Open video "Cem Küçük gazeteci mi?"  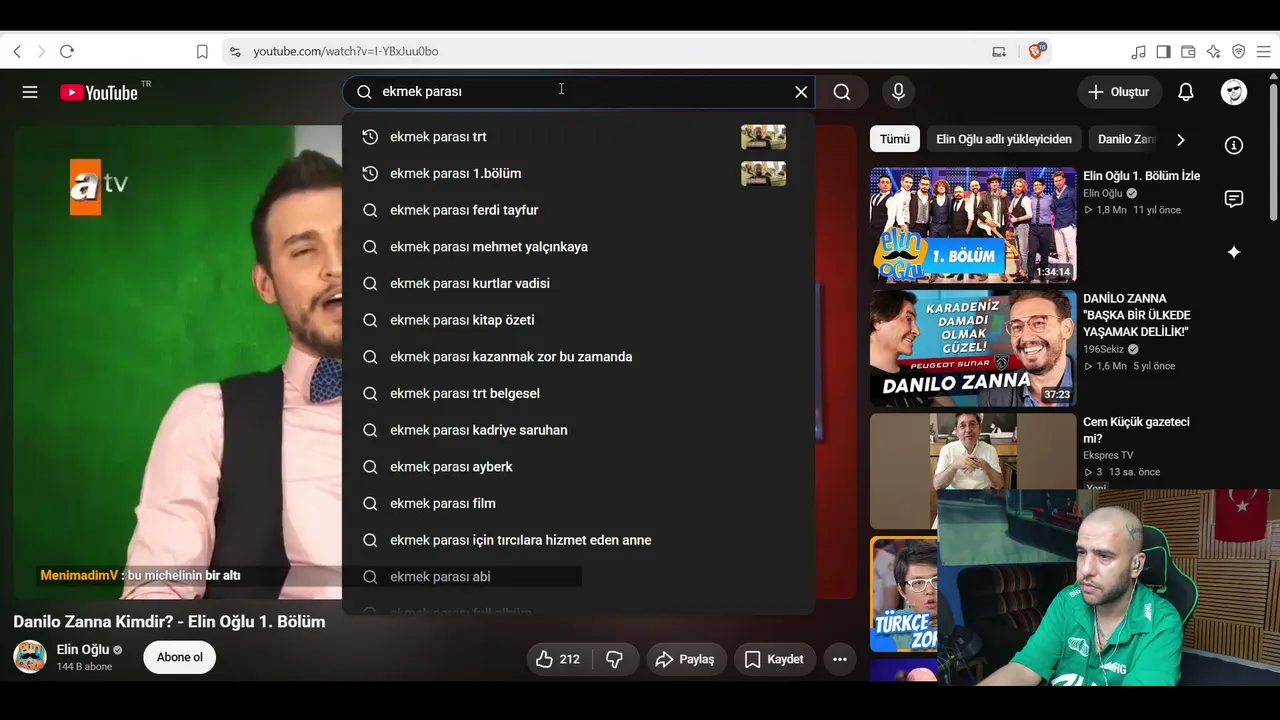(1136, 430)
